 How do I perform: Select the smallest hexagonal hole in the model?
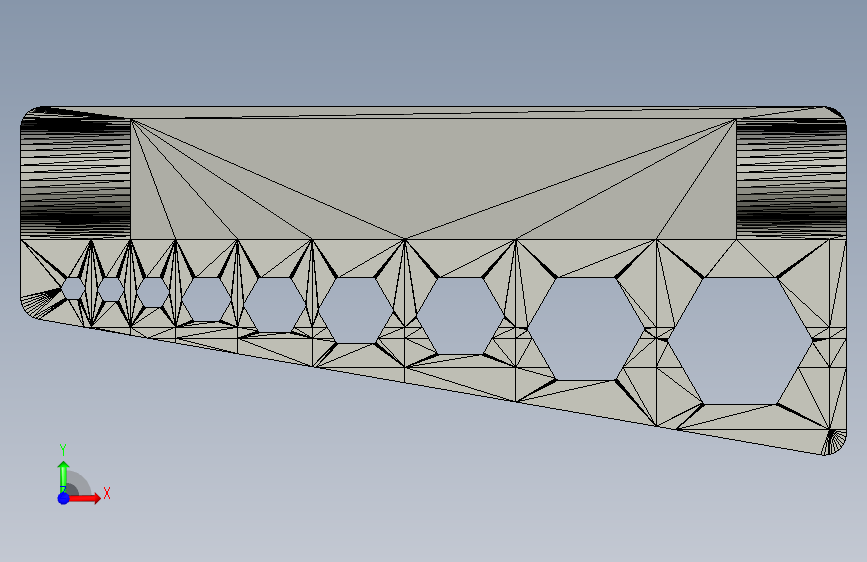click(73, 289)
